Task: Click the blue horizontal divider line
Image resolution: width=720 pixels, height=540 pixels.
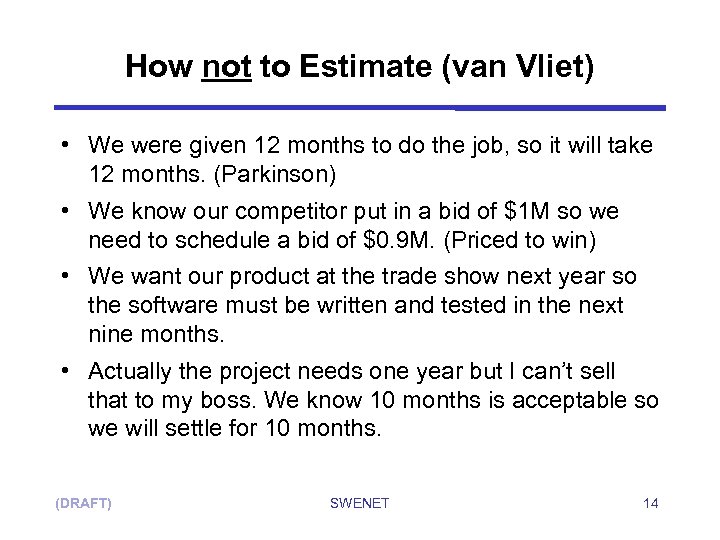Action: [360, 107]
